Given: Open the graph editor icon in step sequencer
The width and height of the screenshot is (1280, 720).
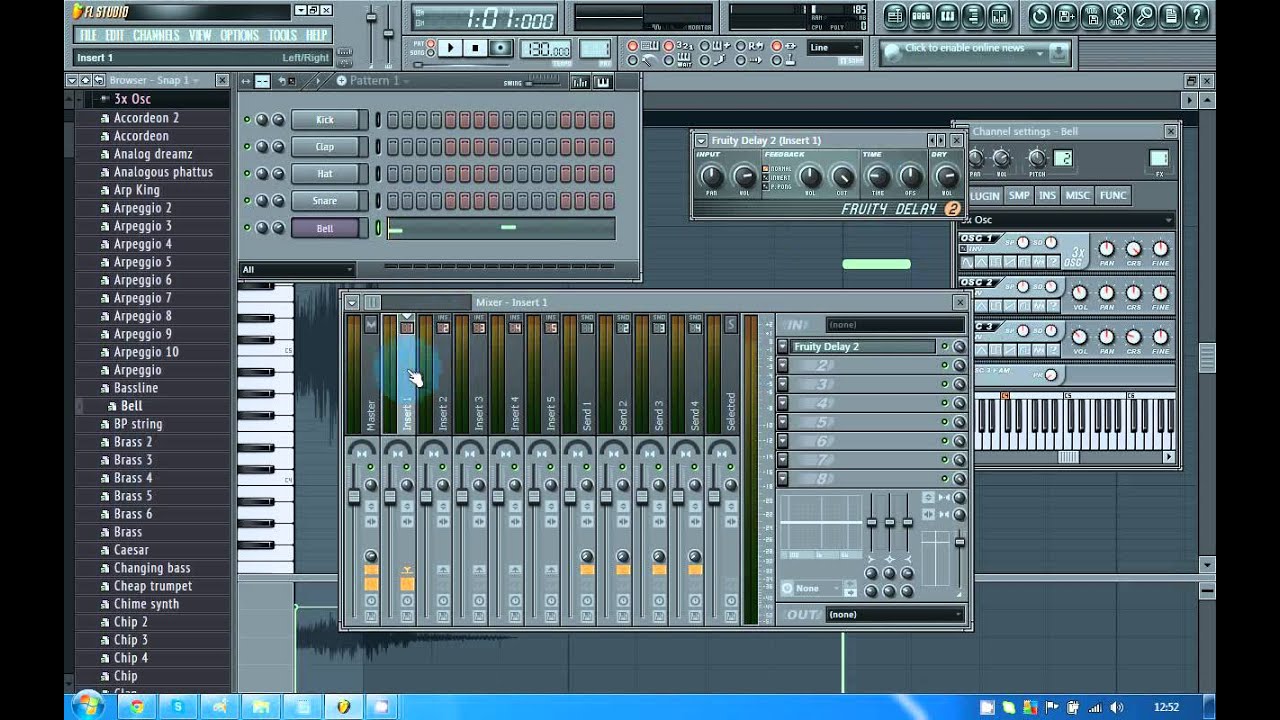Looking at the screenshot, I should pyautogui.click(x=580, y=82).
